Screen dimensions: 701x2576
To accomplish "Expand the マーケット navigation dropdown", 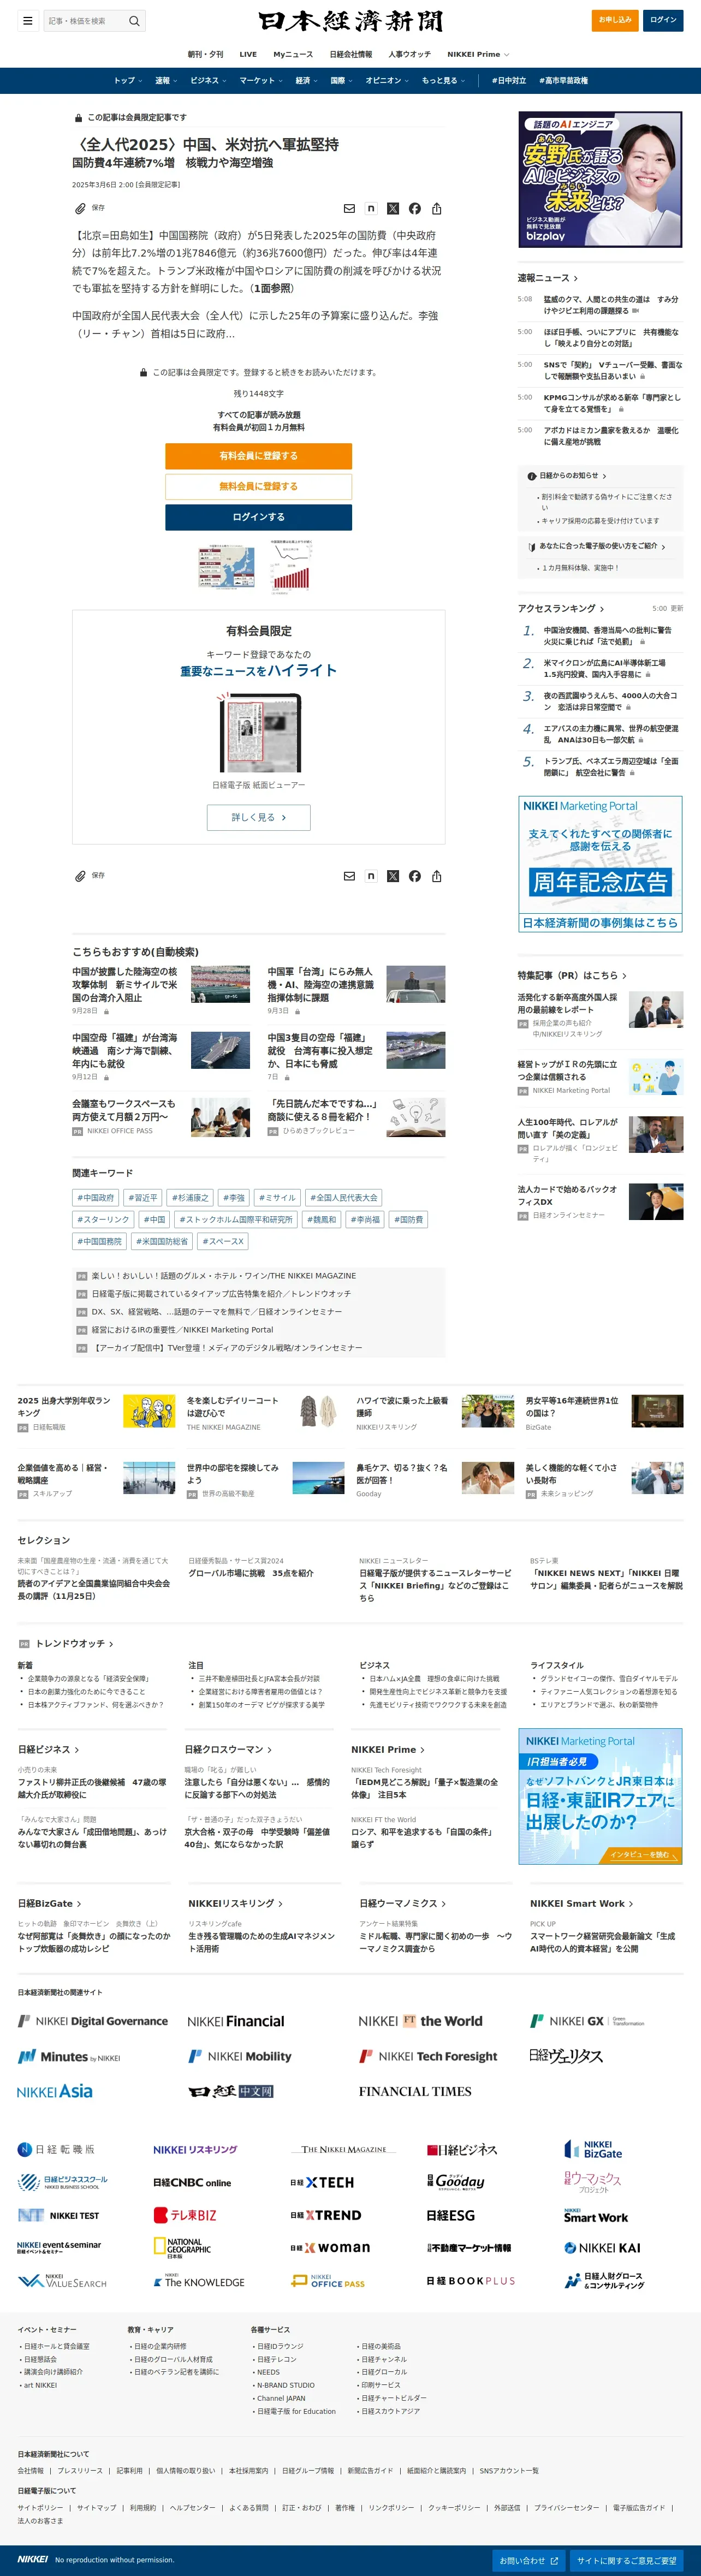I will coord(261,81).
